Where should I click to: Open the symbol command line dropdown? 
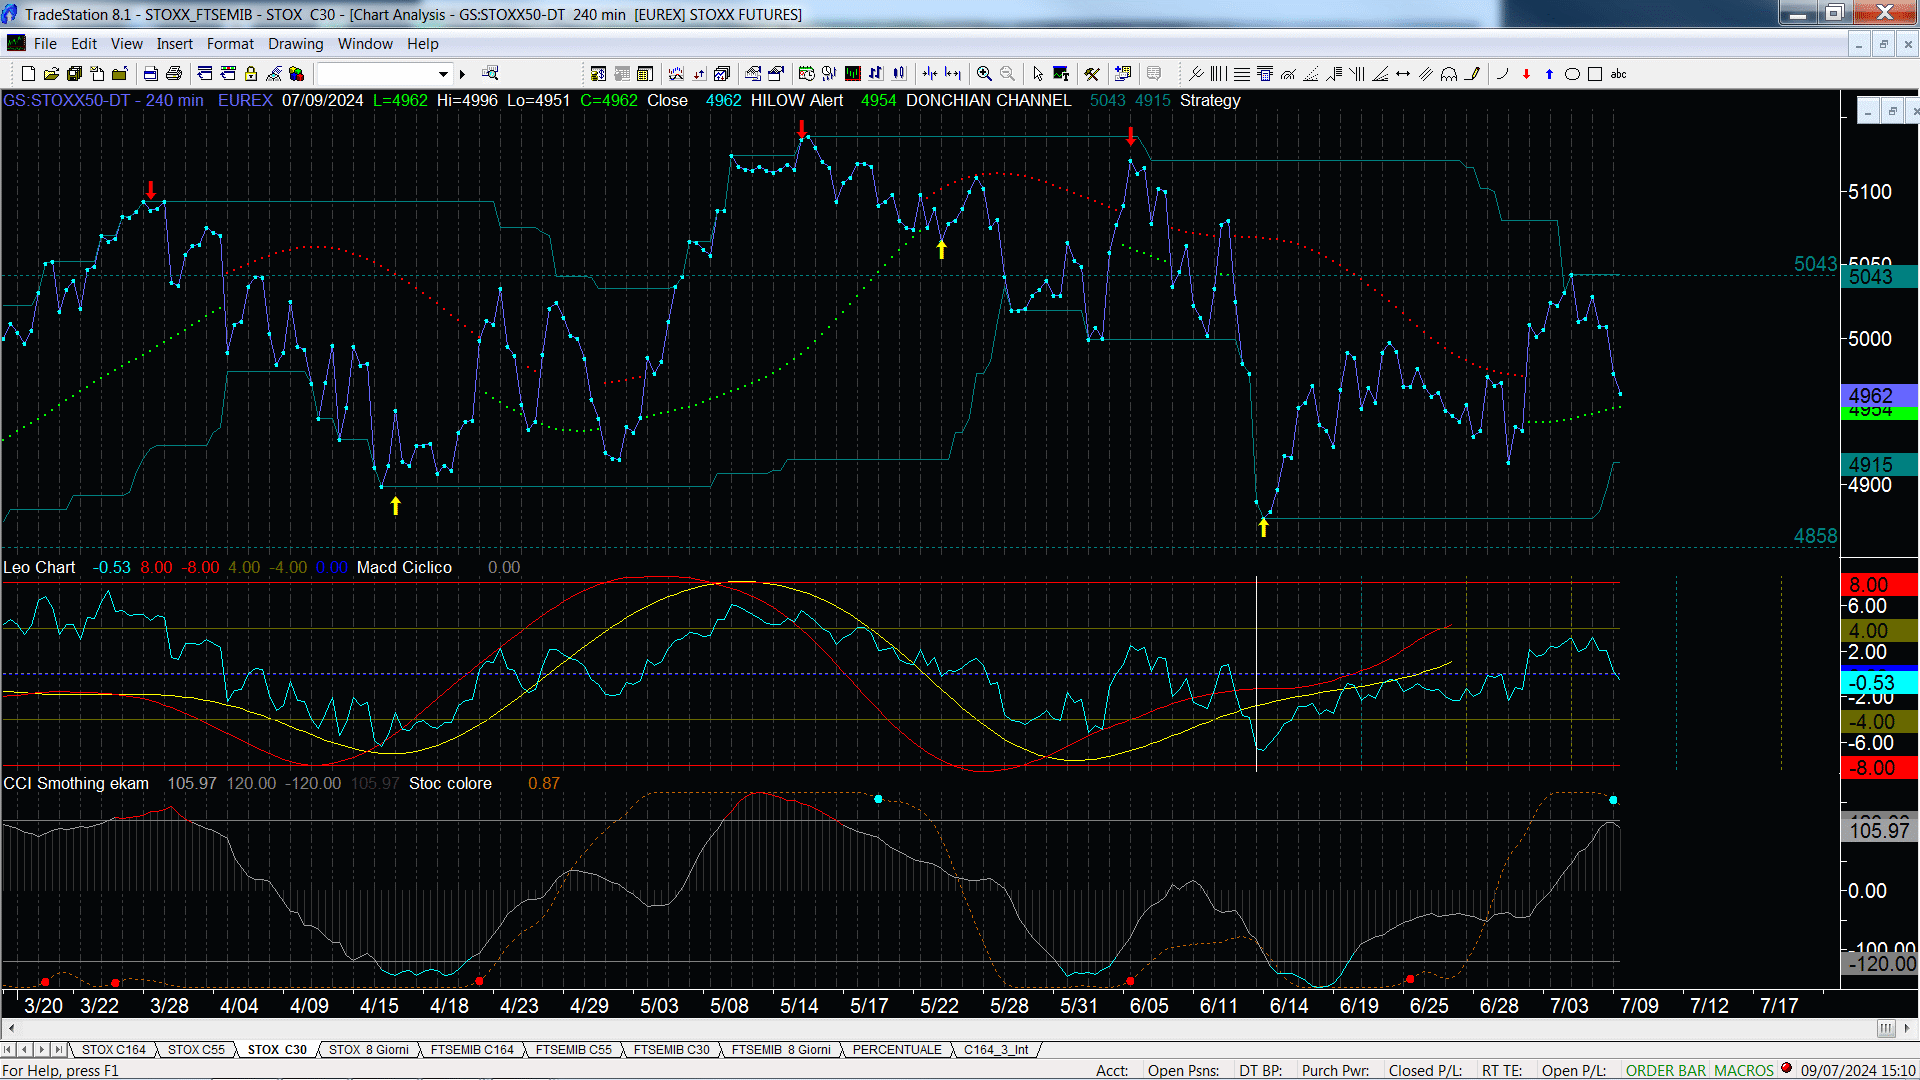[443, 73]
